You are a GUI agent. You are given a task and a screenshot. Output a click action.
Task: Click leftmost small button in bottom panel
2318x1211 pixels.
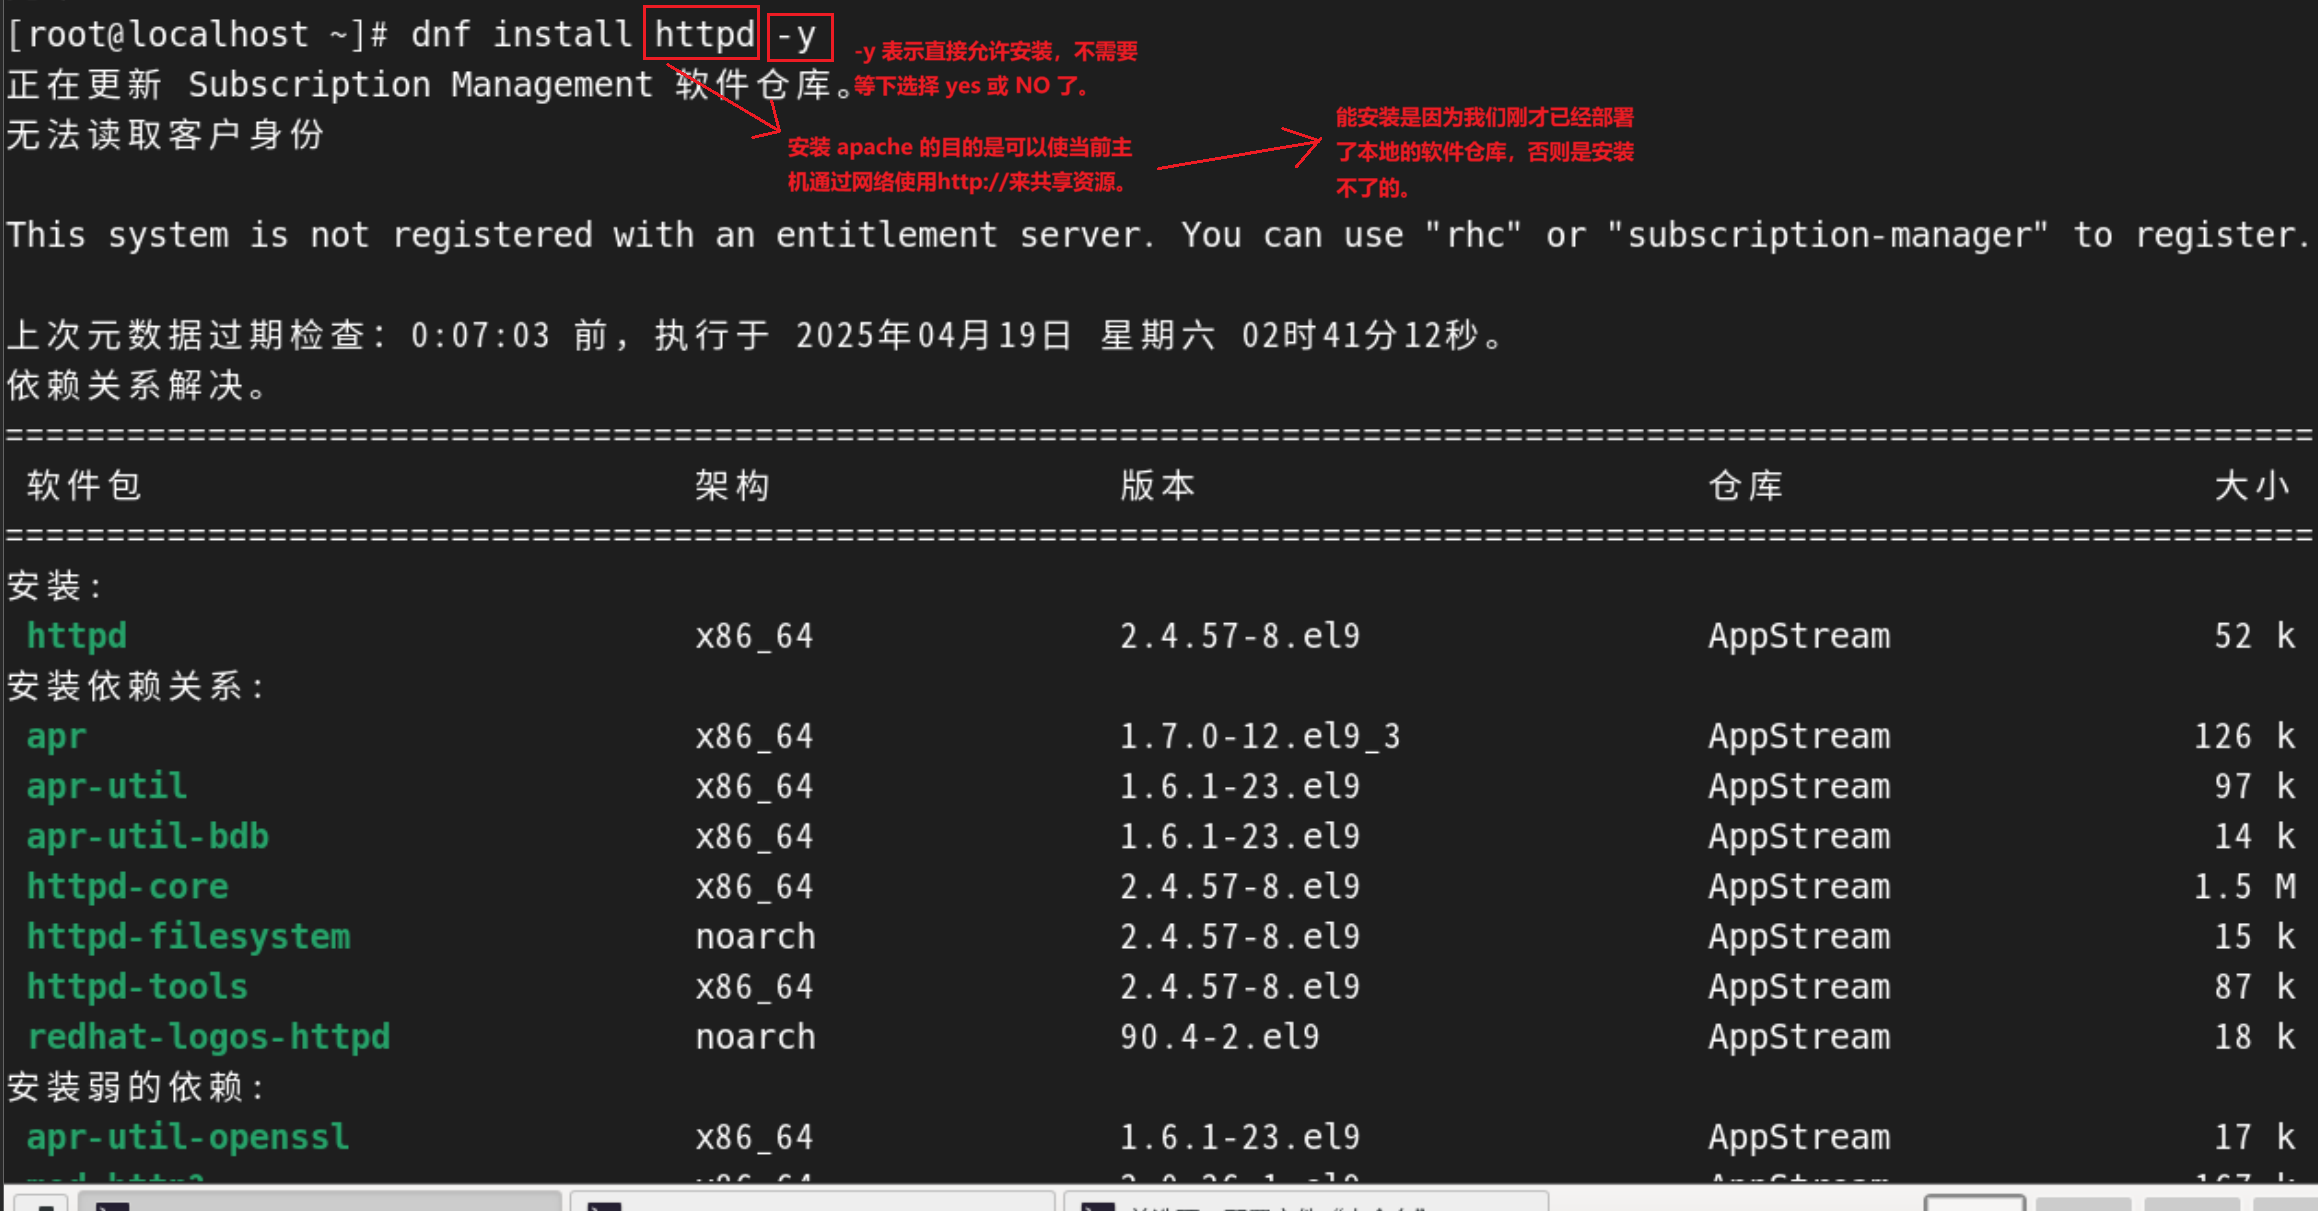click(x=40, y=1203)
